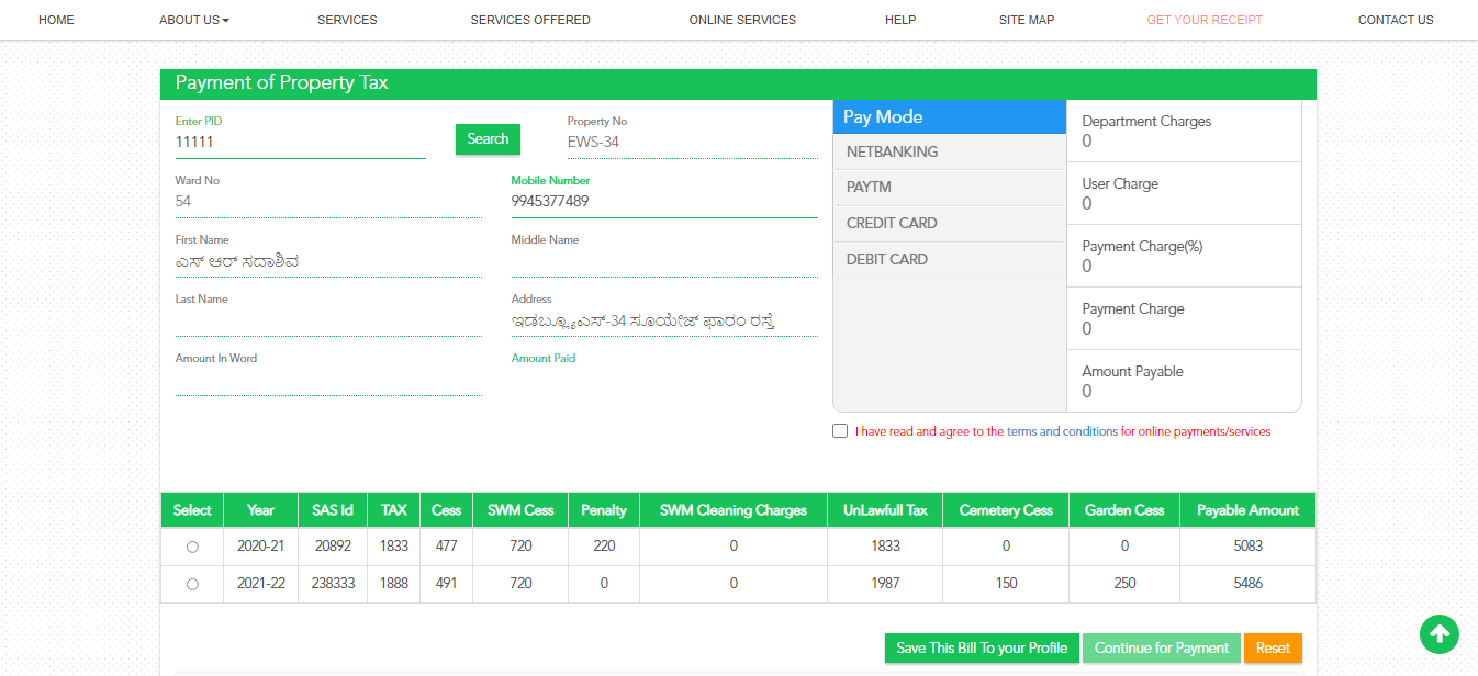
Task: Click Continue for Payment
Action: tap(1161, 647)
